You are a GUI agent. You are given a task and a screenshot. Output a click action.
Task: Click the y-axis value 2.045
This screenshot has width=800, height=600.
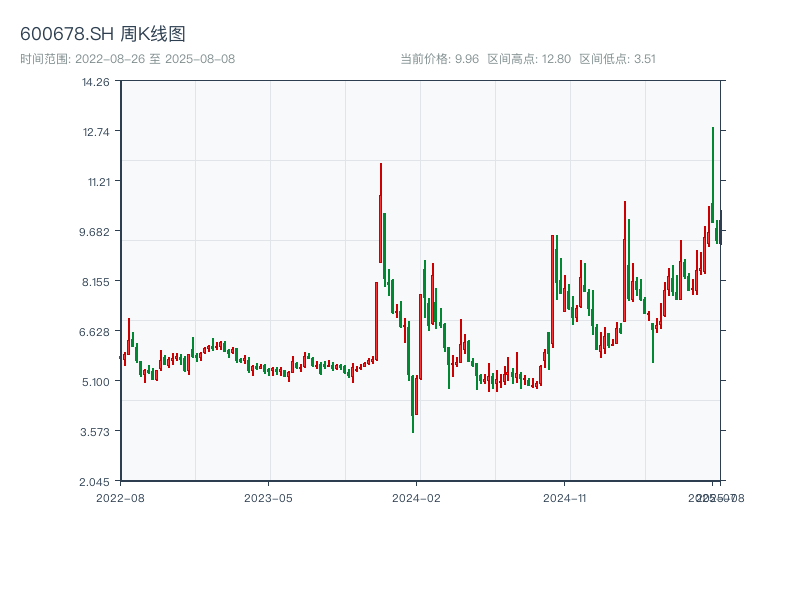[94, 482]
